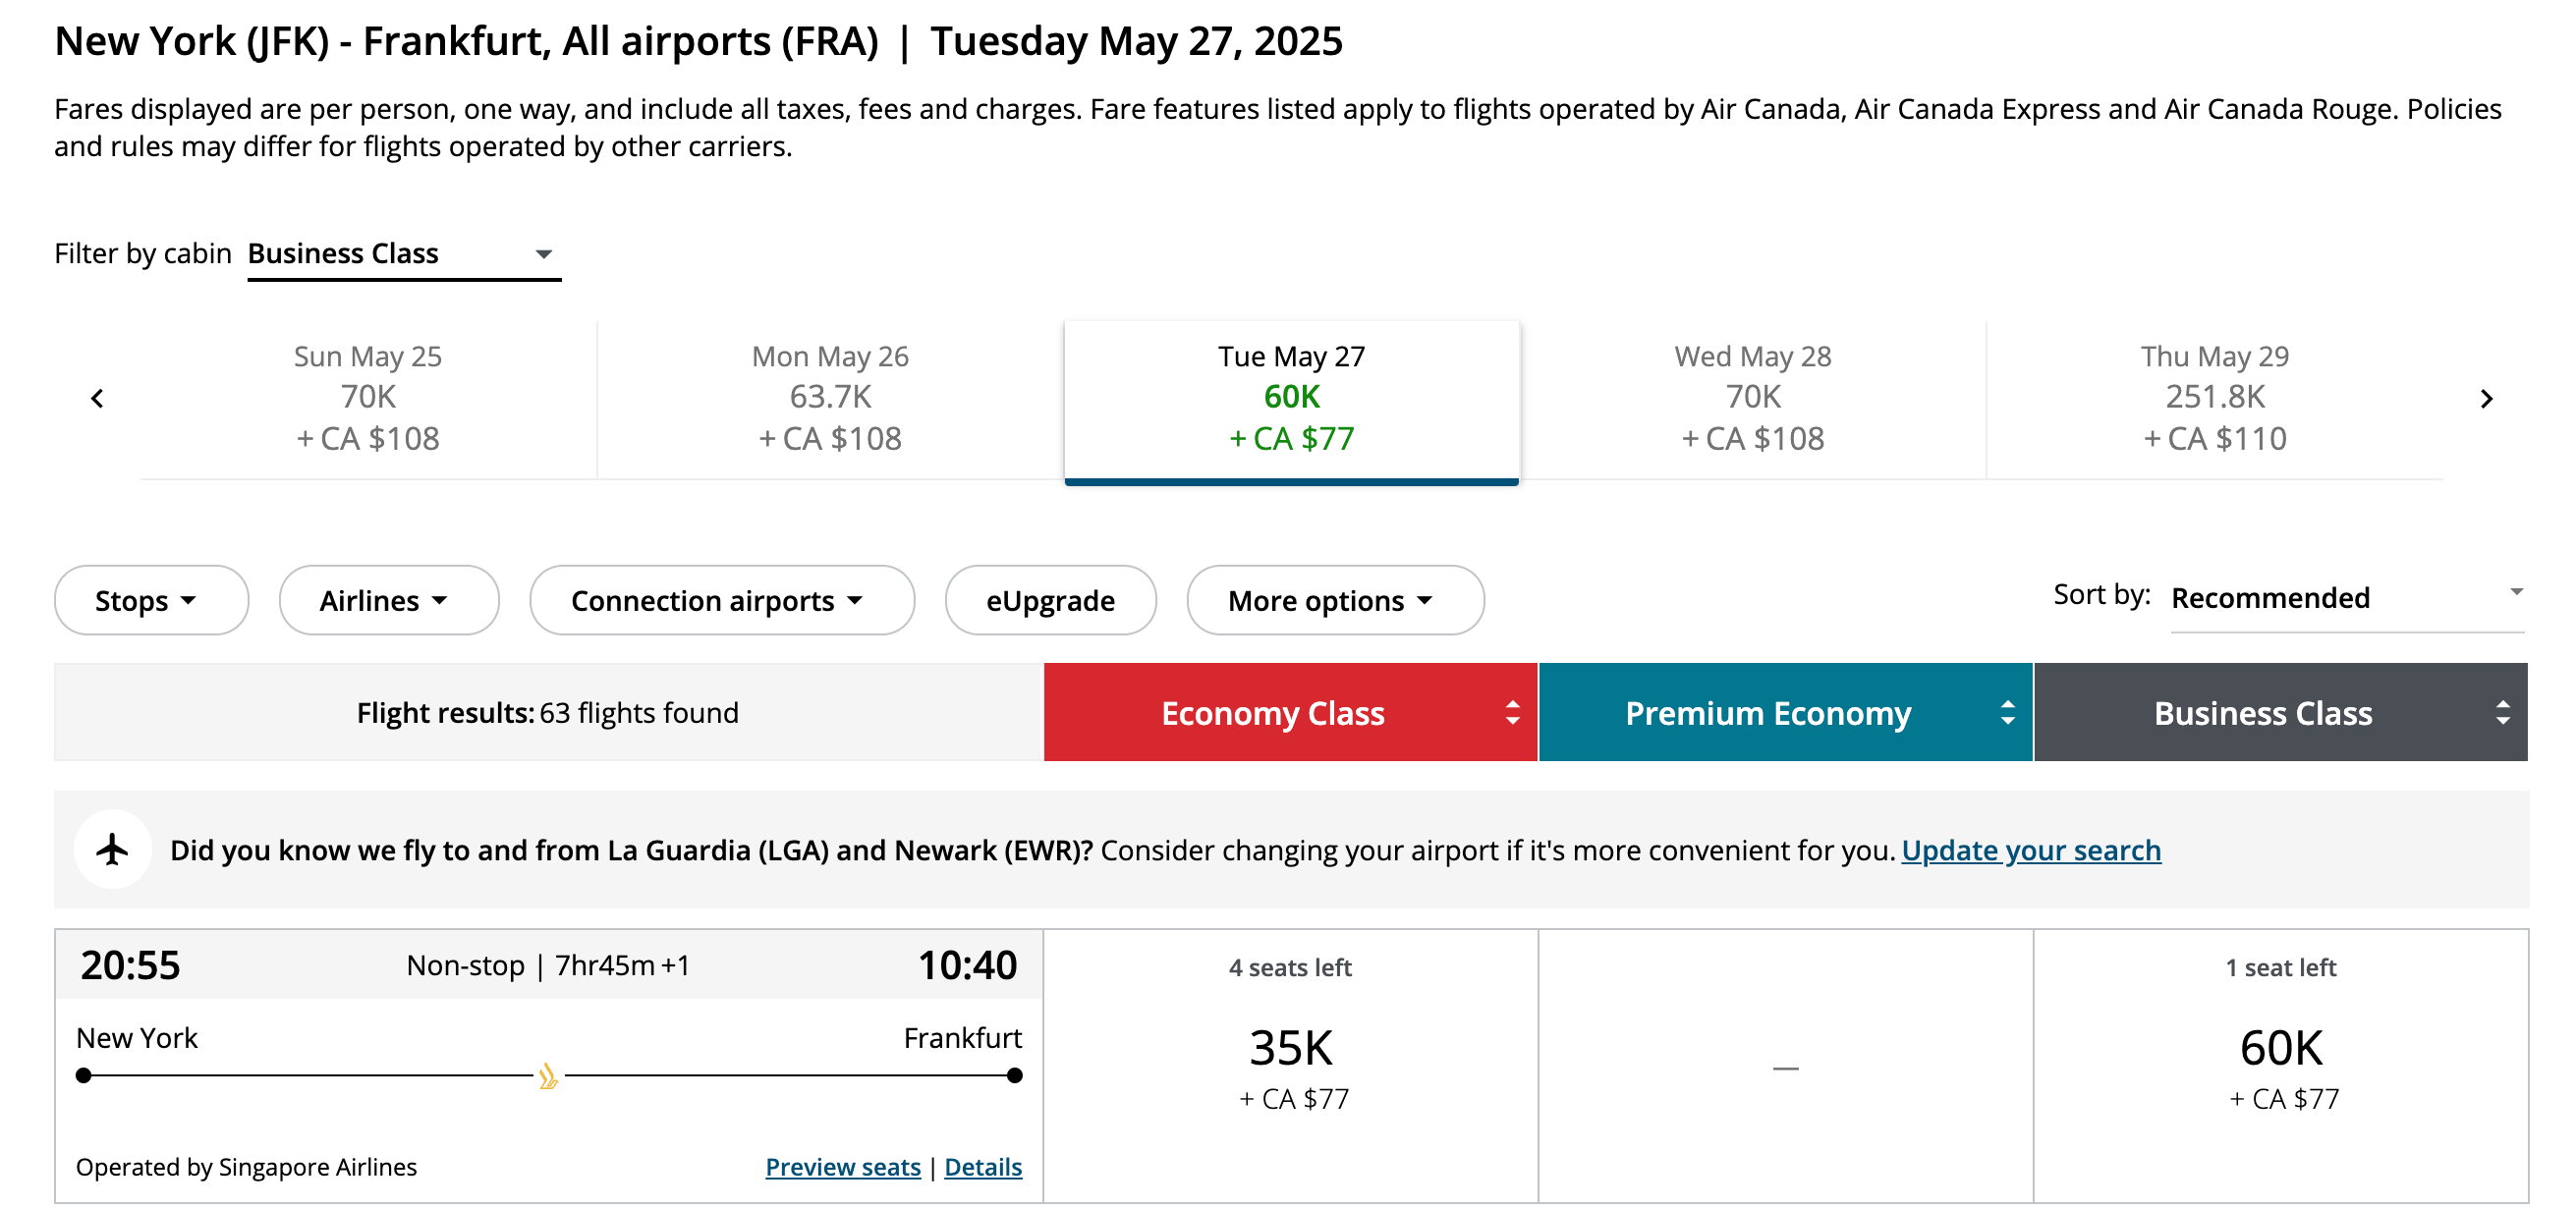Sort by Business Class fare arrows
2576x1208 pixels.
(x=2502, y=712)
